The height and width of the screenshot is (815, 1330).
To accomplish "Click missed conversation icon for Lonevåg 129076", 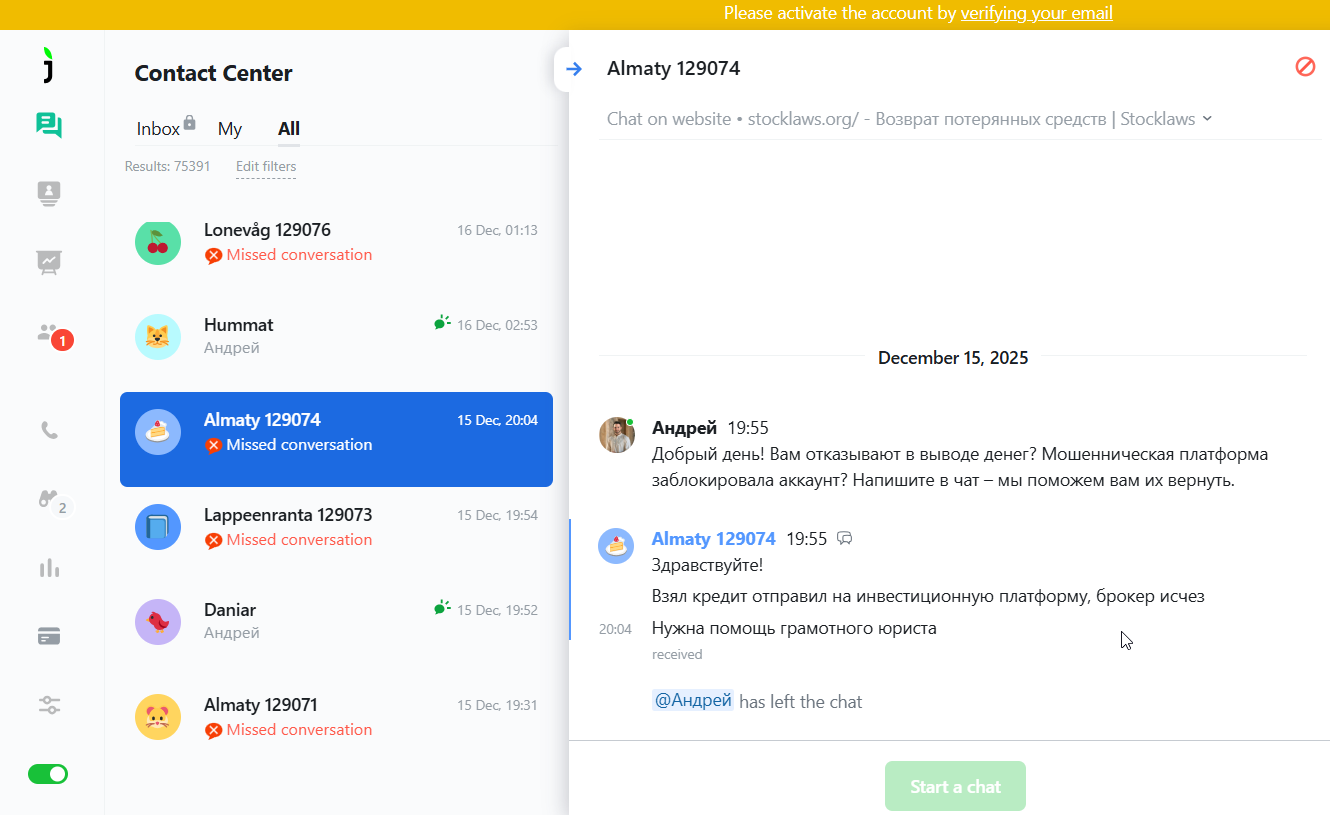I will [x=213, y=255].
